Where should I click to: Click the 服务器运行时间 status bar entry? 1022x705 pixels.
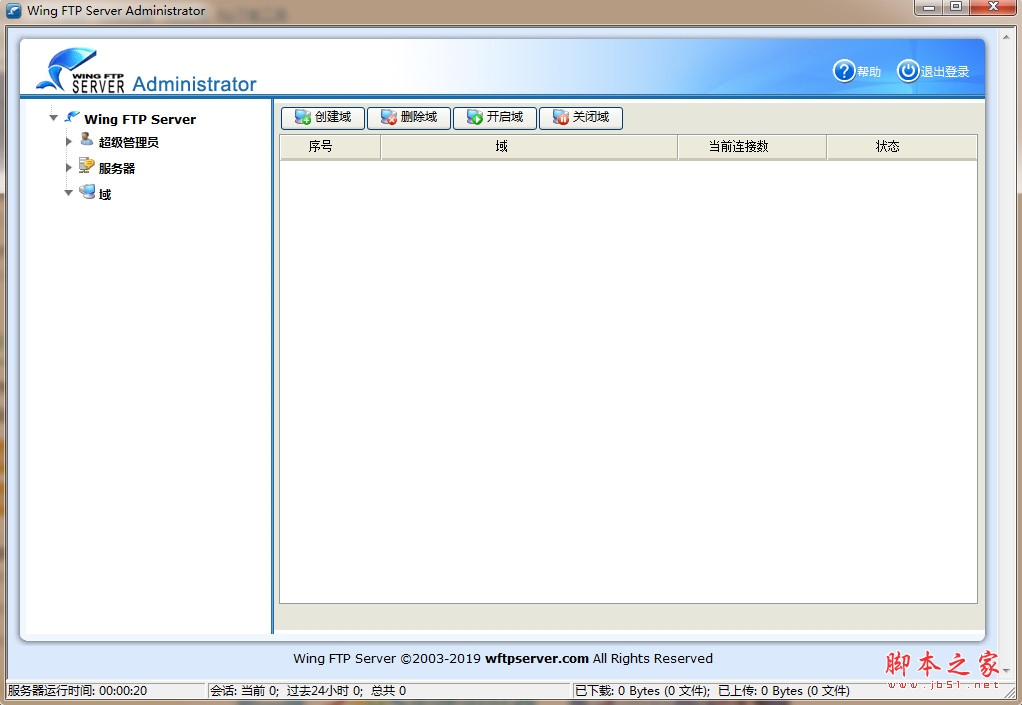[106, 691]
